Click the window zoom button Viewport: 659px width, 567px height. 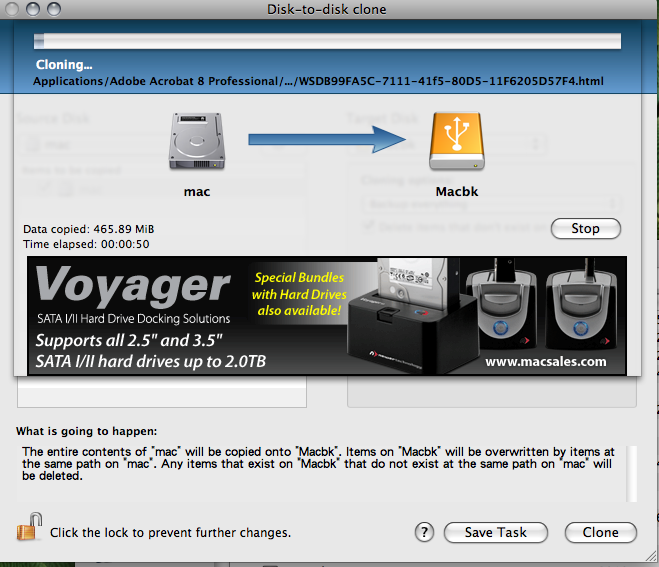tap(54, 9)
